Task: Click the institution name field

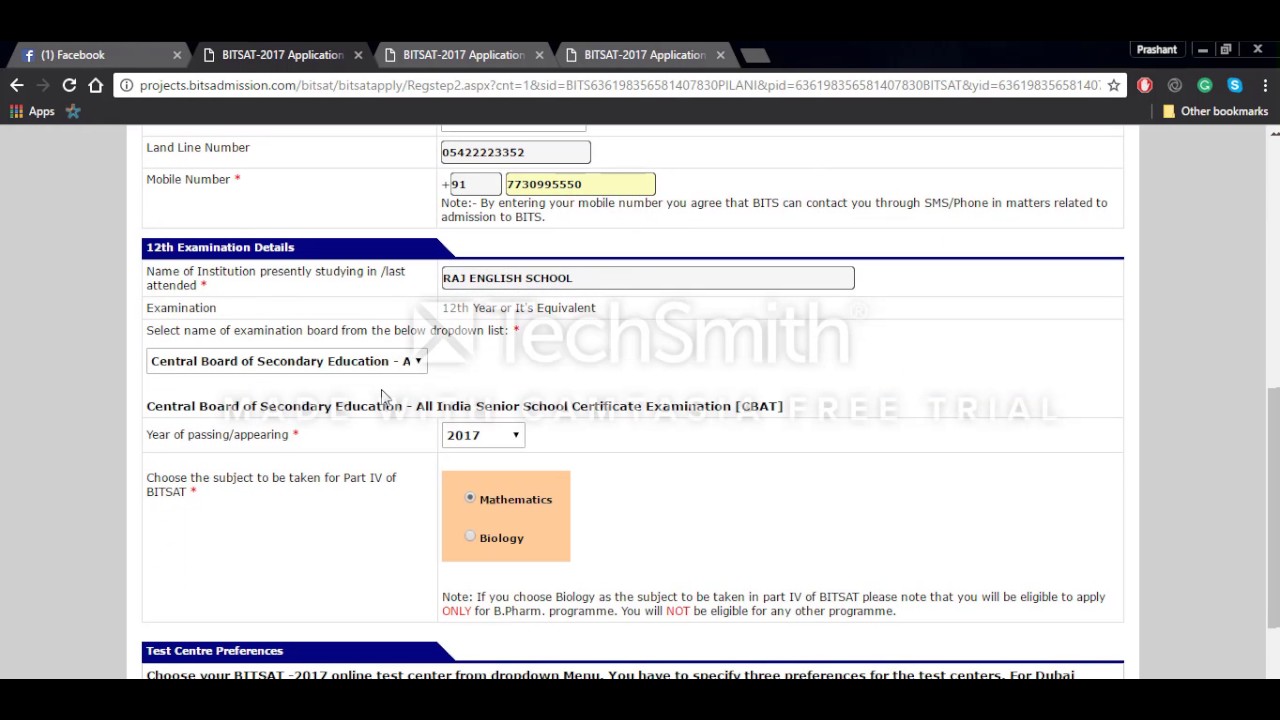Action: pos(648,278)
